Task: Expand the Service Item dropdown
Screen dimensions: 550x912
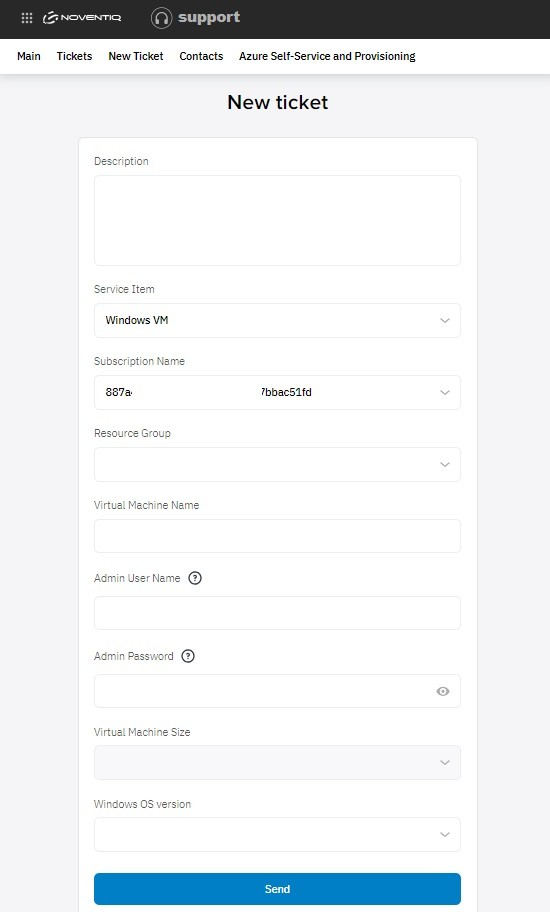Action: point(277,320)
